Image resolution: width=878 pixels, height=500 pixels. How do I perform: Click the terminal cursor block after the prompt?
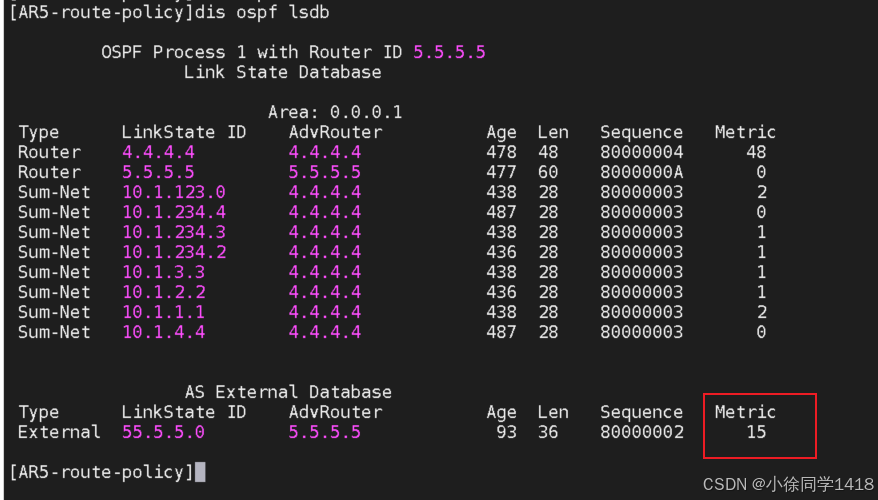pos(200,472)
